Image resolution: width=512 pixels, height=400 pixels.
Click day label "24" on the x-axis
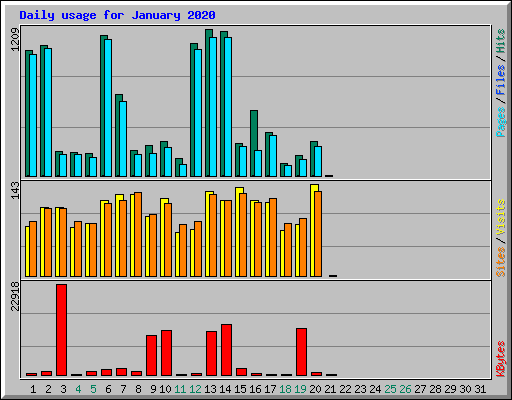click(x=375, y=389)
